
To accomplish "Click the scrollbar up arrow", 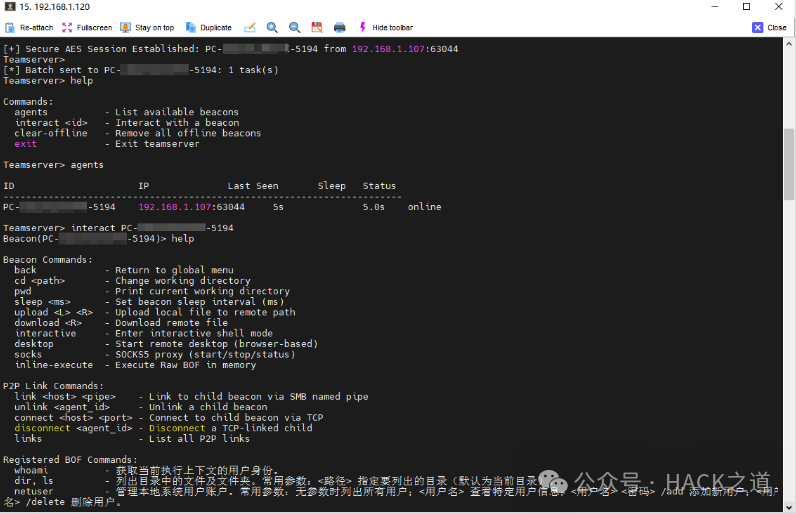I will coord(789,44).
